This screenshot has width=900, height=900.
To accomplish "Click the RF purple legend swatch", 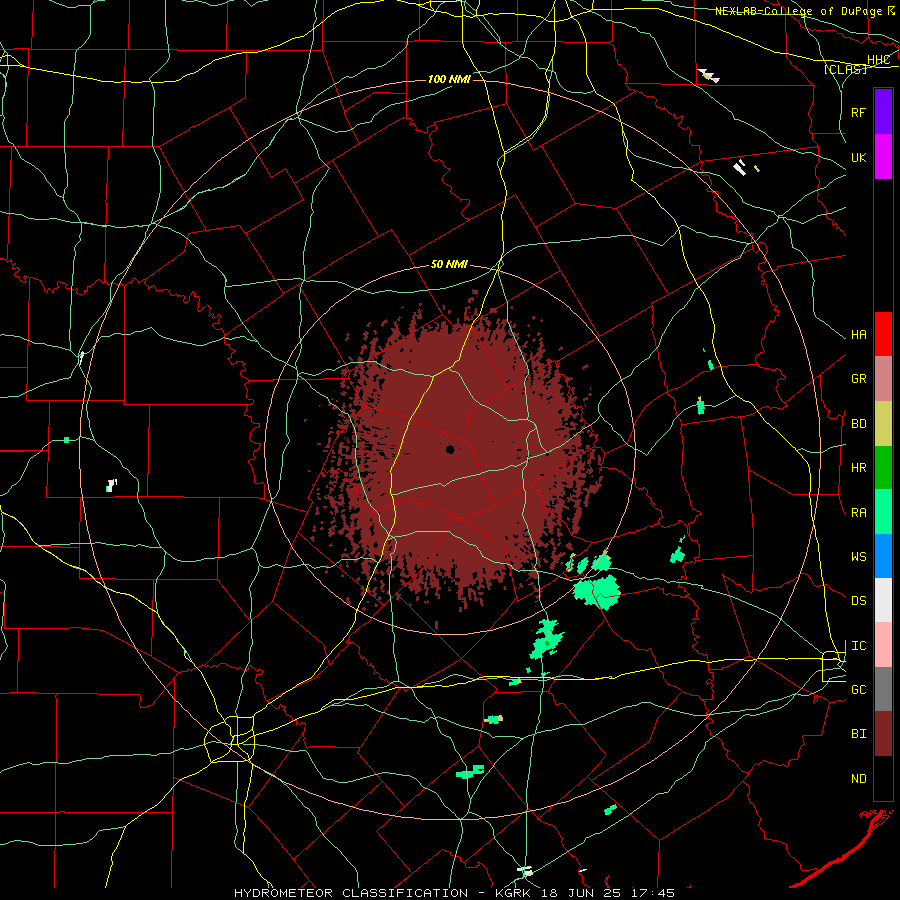I will pyautogui.click(x=883, y=112).
